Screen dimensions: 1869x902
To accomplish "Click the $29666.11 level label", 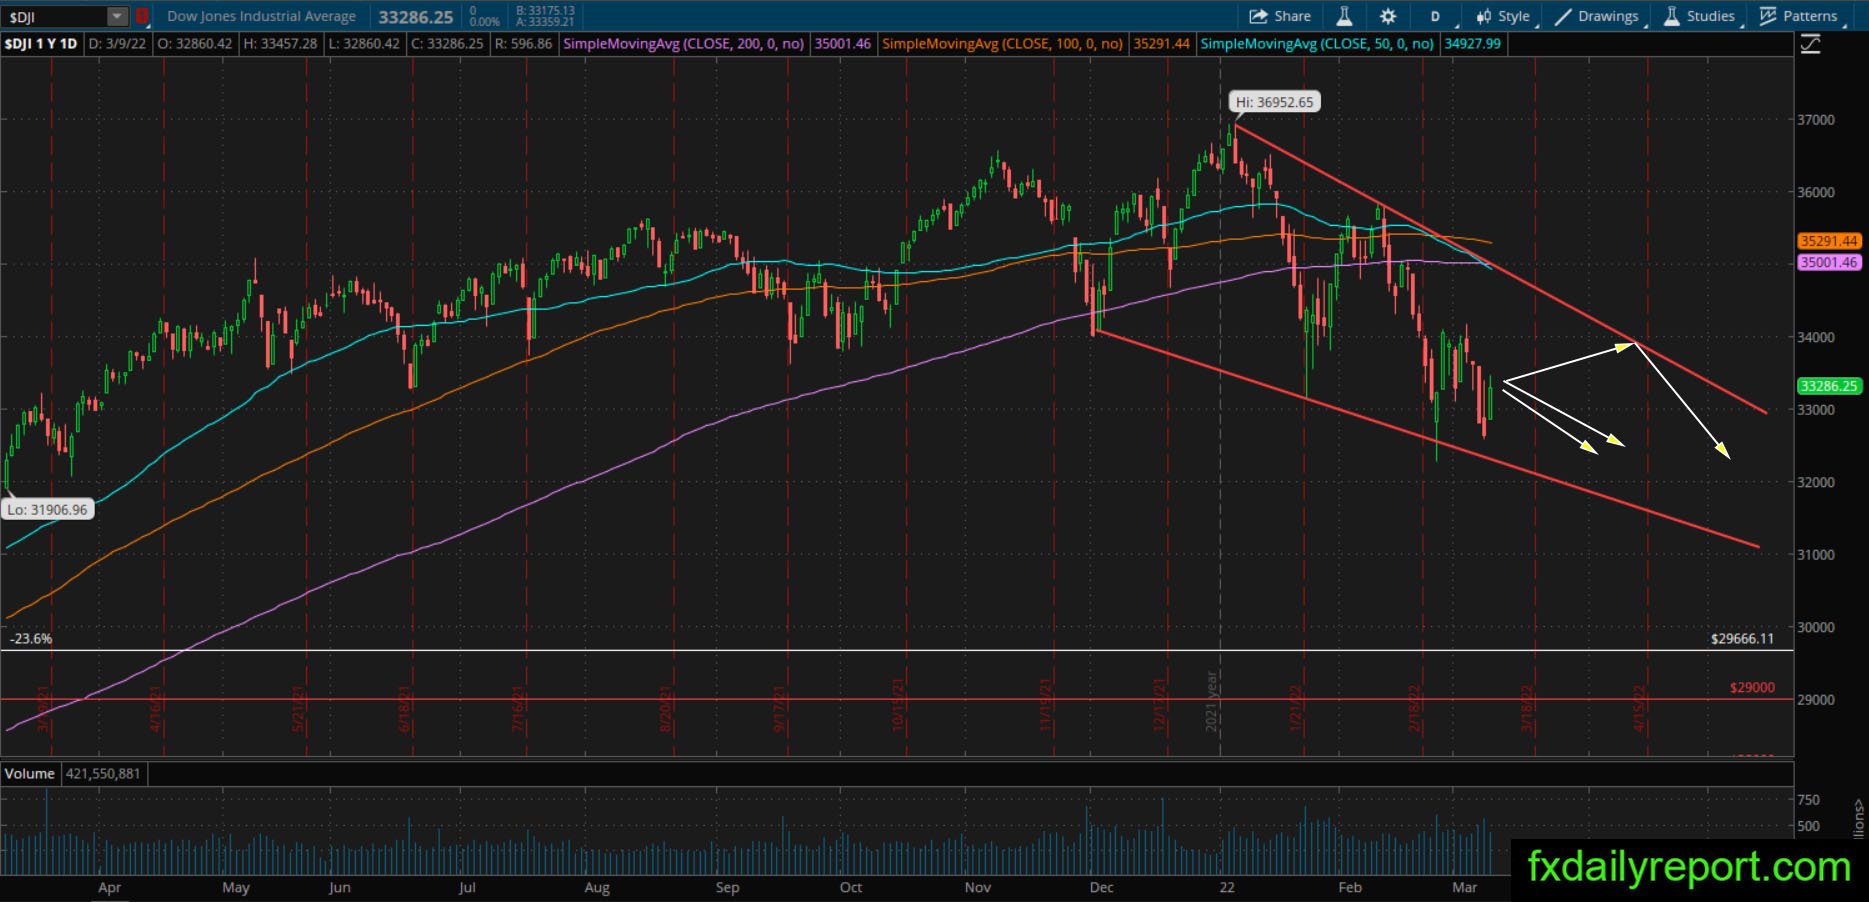I will [1742, 638].
